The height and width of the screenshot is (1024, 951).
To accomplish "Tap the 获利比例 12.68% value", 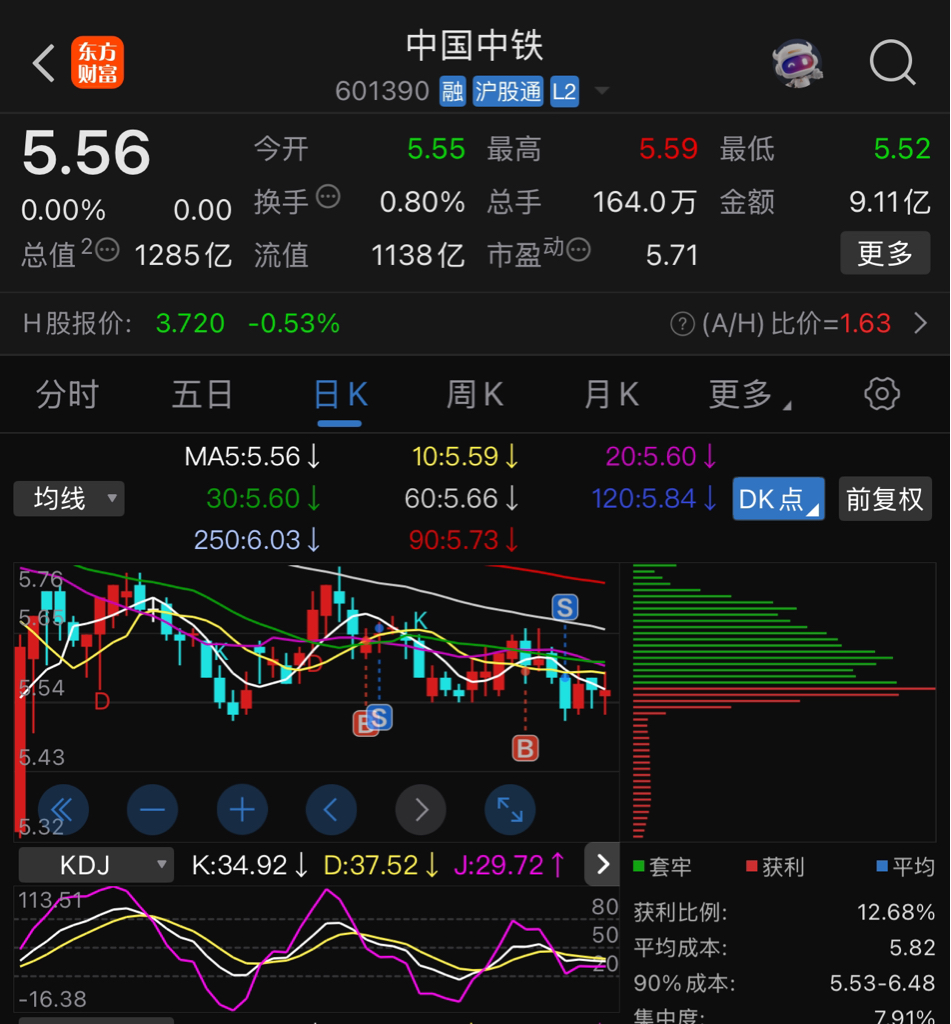I will (895, 912).
